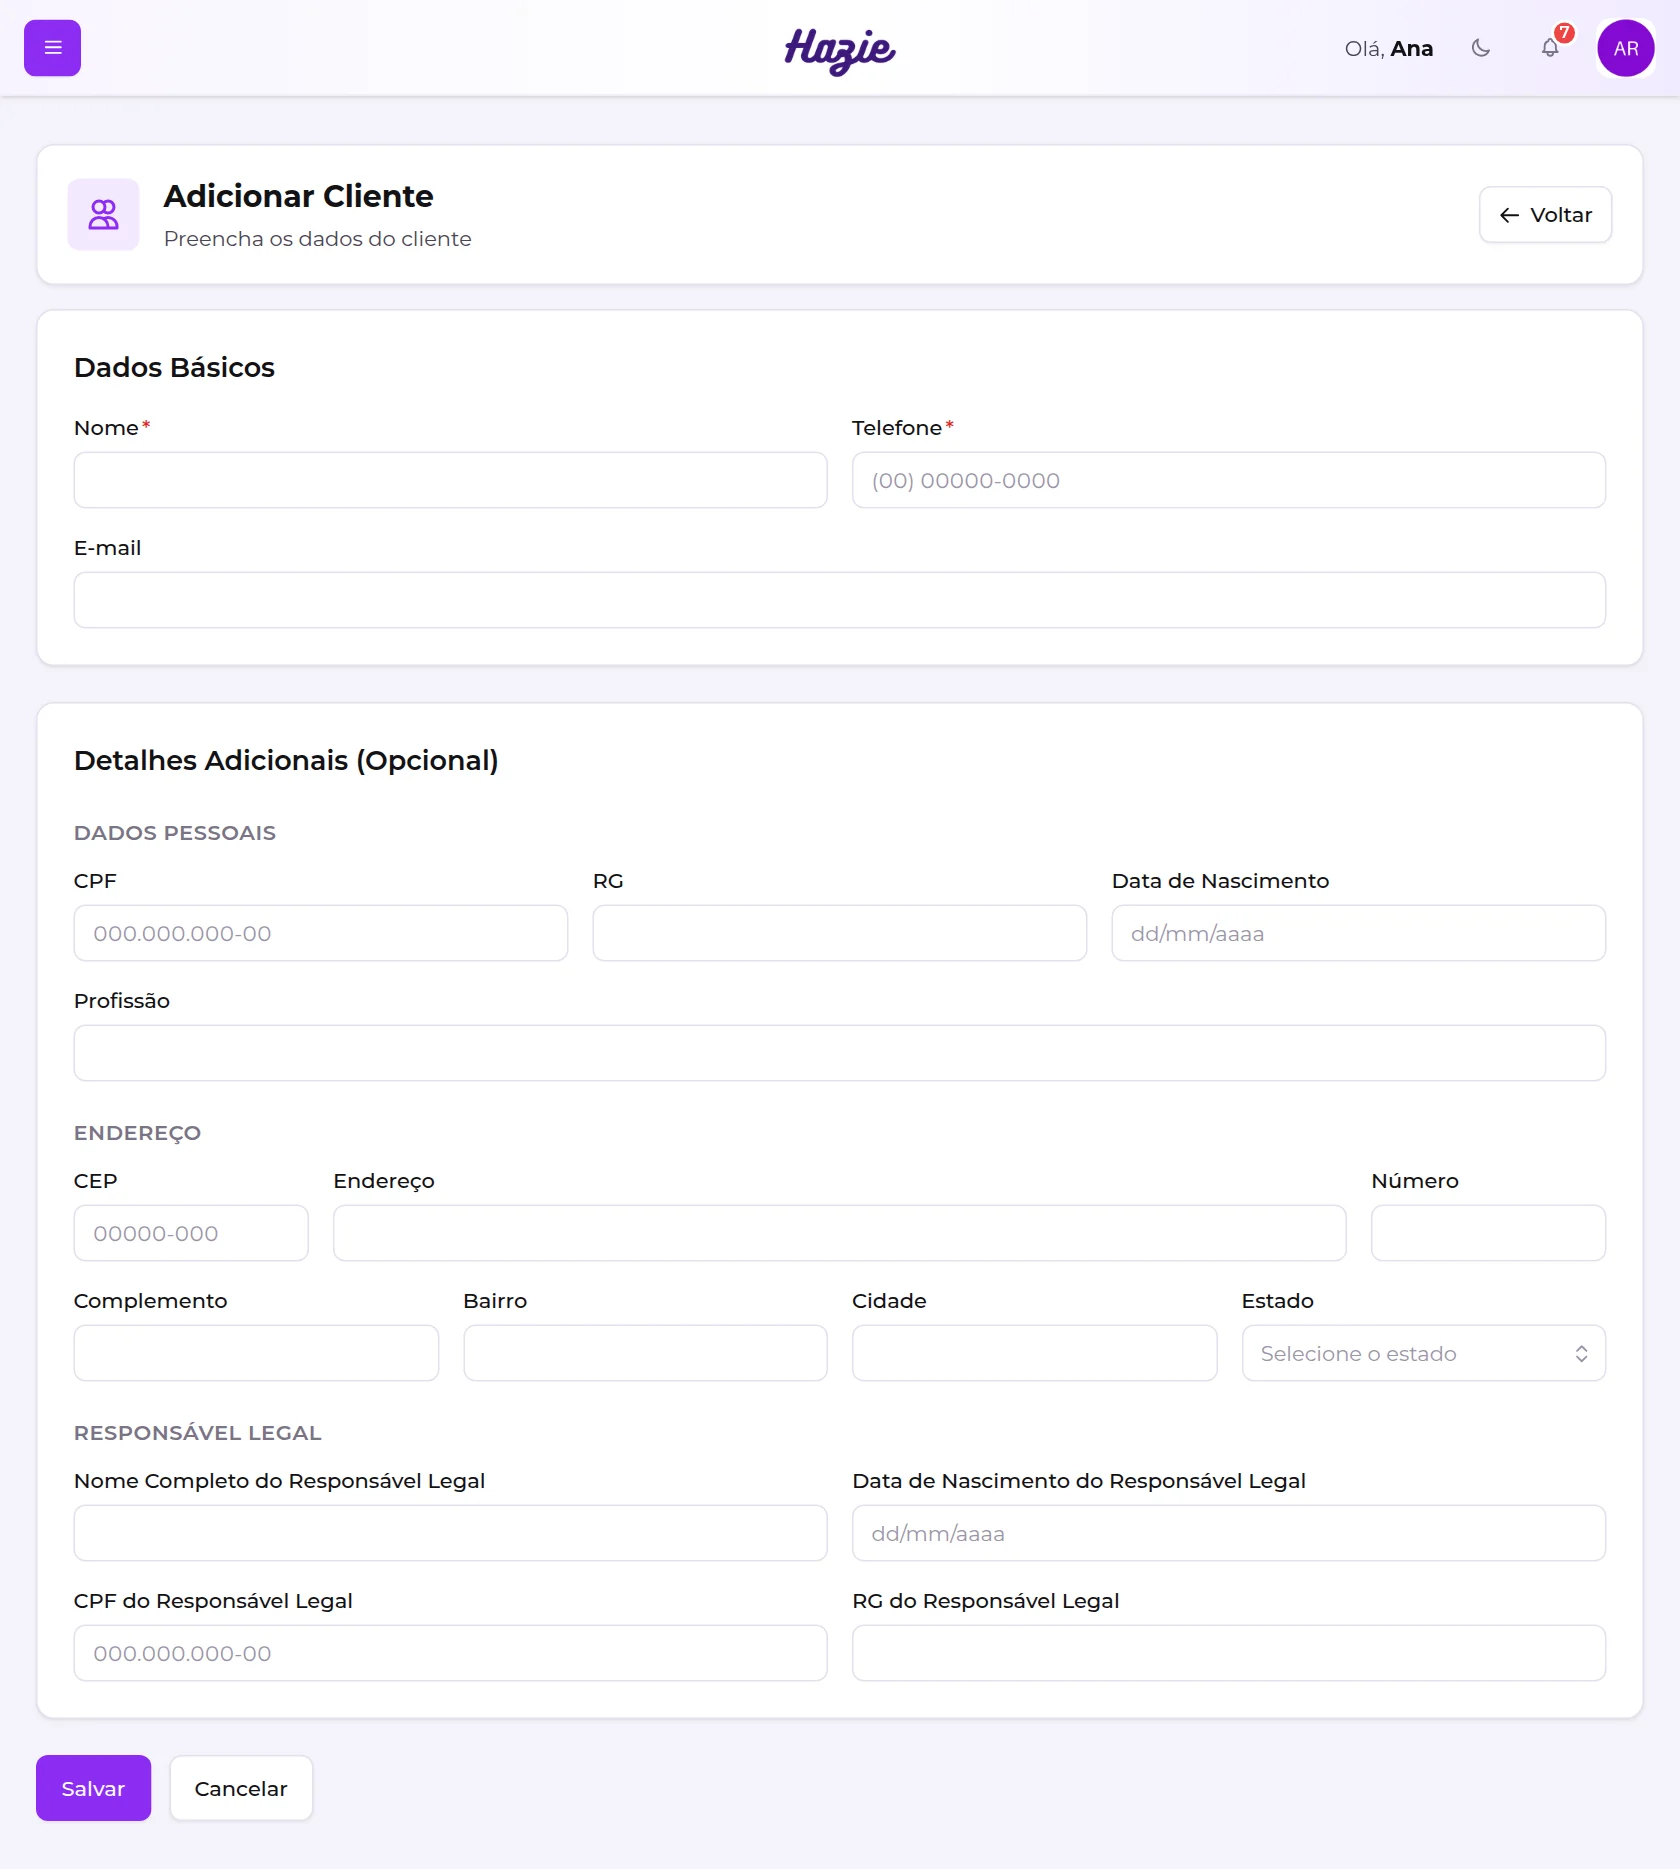Click the CEP input field

[x=191, y=1233]
